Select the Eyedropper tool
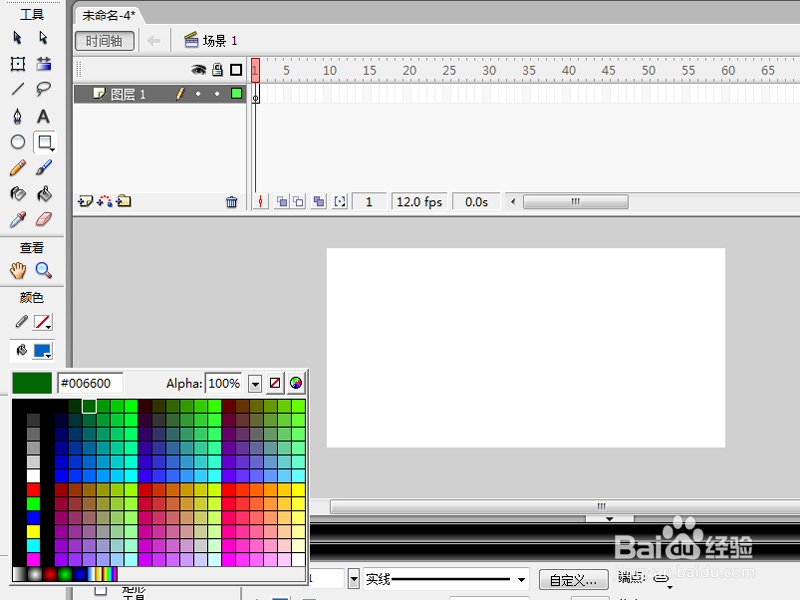Screen dimensions: 800x600 click(18, 219)
